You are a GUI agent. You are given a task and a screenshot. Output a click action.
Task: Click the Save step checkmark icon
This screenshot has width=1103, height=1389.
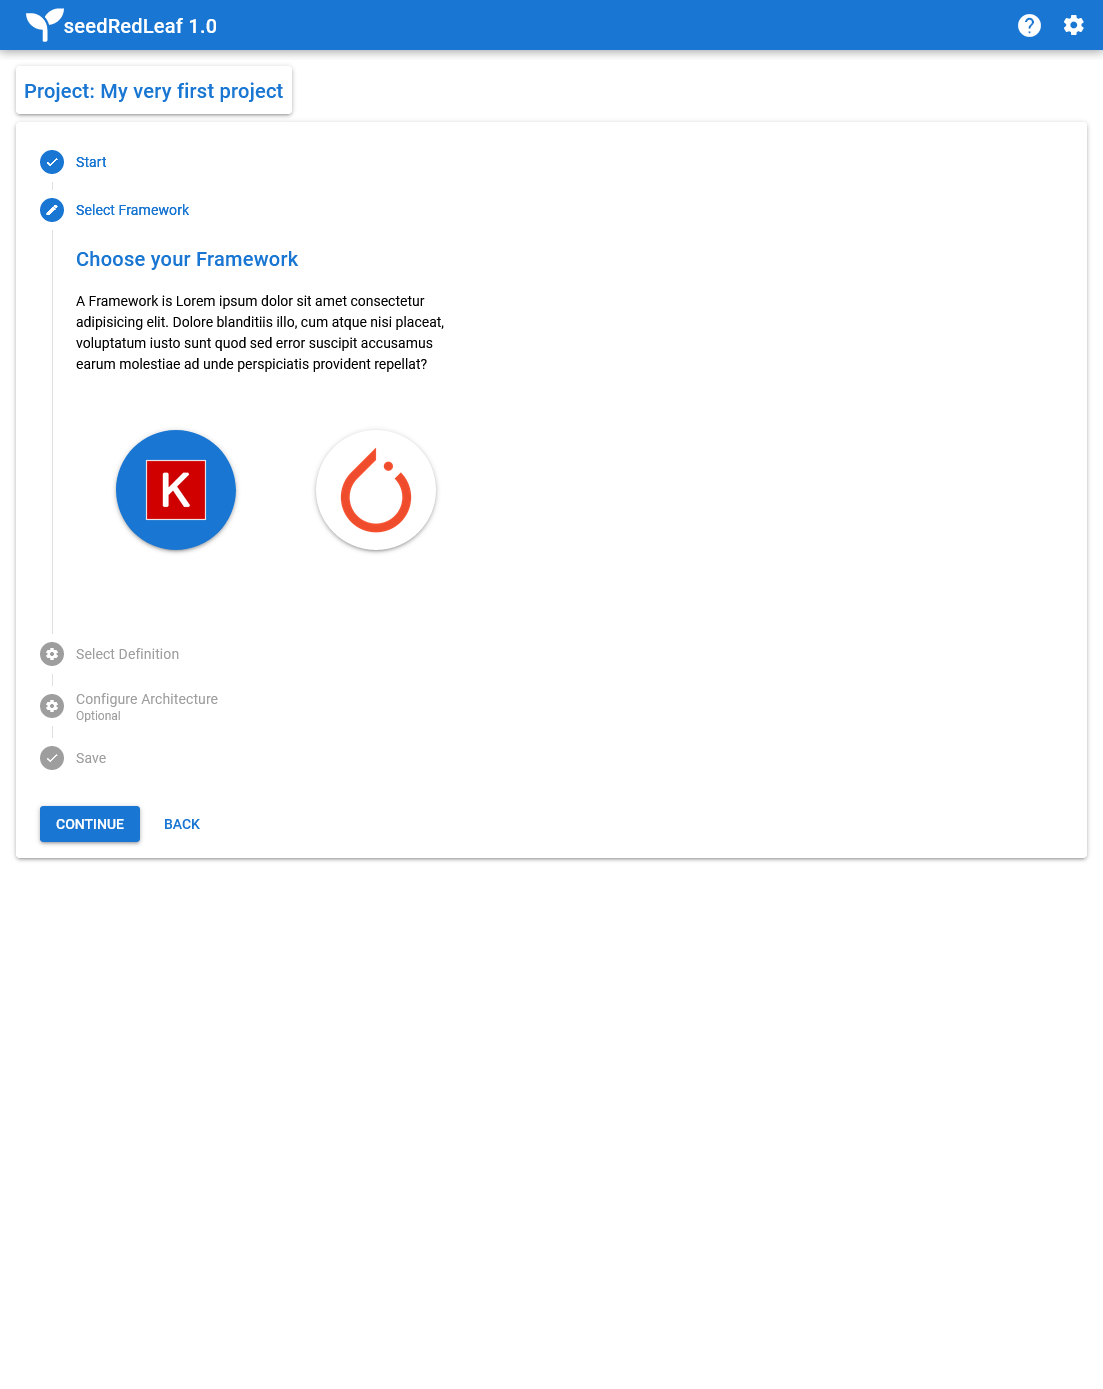pyautogui.click(x=52, y=758)
